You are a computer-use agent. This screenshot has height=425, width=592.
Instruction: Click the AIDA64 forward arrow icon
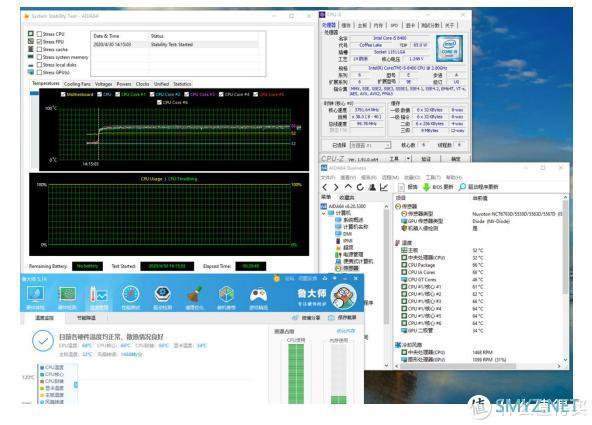pyautogui.click(x=336, y=187)
